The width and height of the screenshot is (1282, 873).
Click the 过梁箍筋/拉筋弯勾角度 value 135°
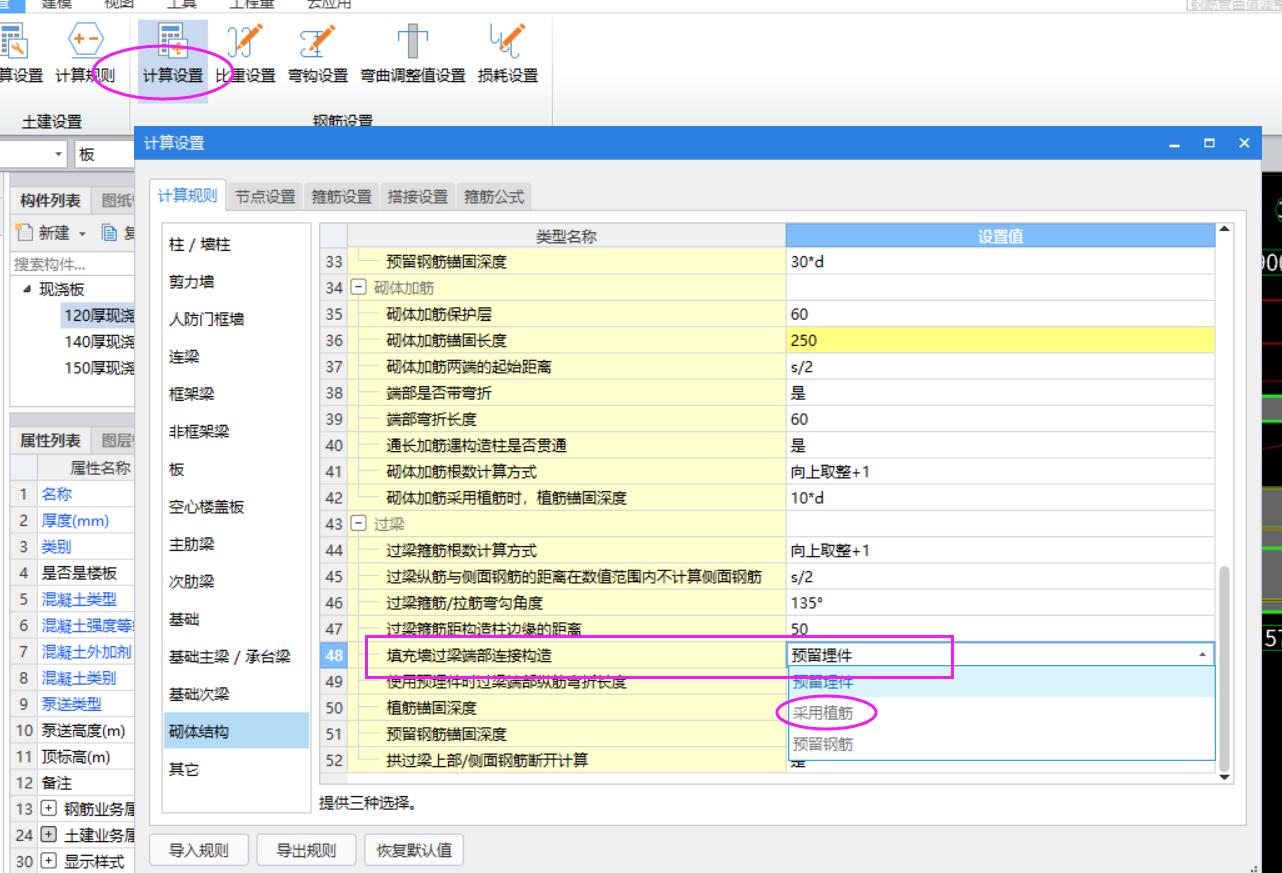pyautogui.click(x=1001, y=603)
